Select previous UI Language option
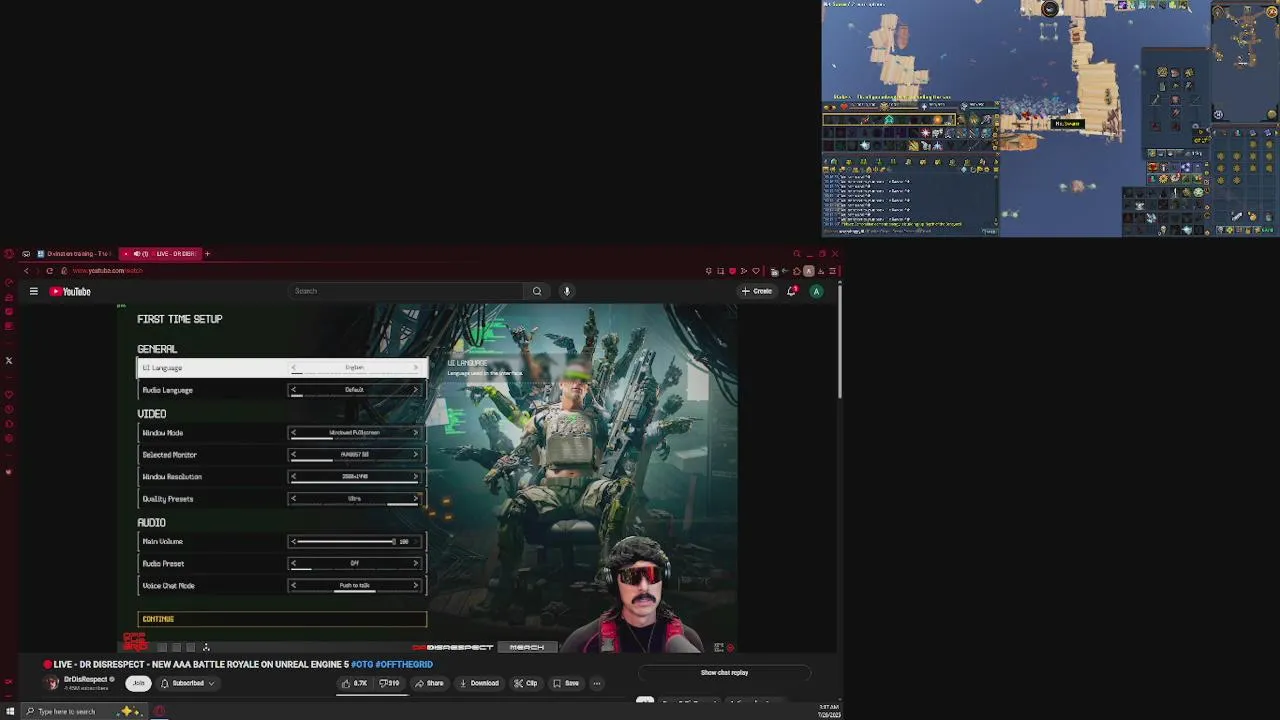The width and height of the screenshot is (1280, 720). pyautogui.click(x=294, y=367)
